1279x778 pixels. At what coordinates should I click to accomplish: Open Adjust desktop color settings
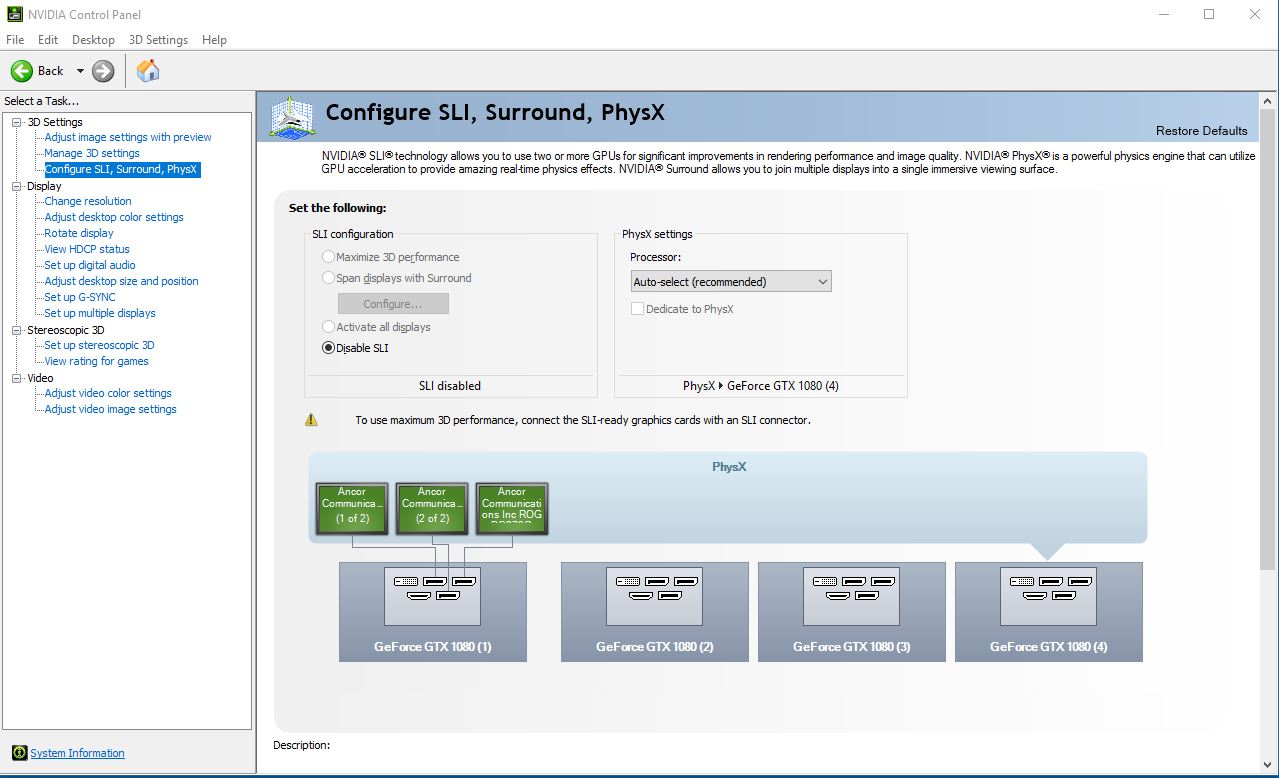coord(114,217)
